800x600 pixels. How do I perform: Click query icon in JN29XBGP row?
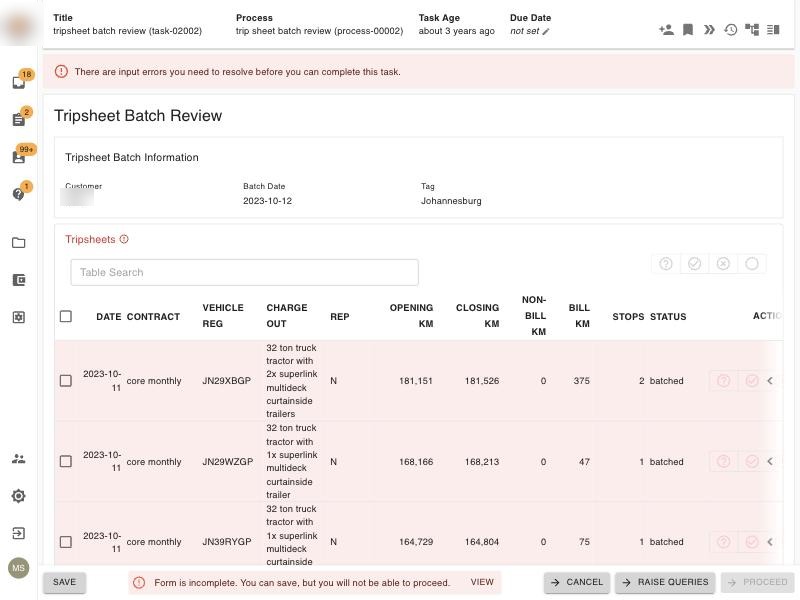pyautogui.click(x=723, y=381)
